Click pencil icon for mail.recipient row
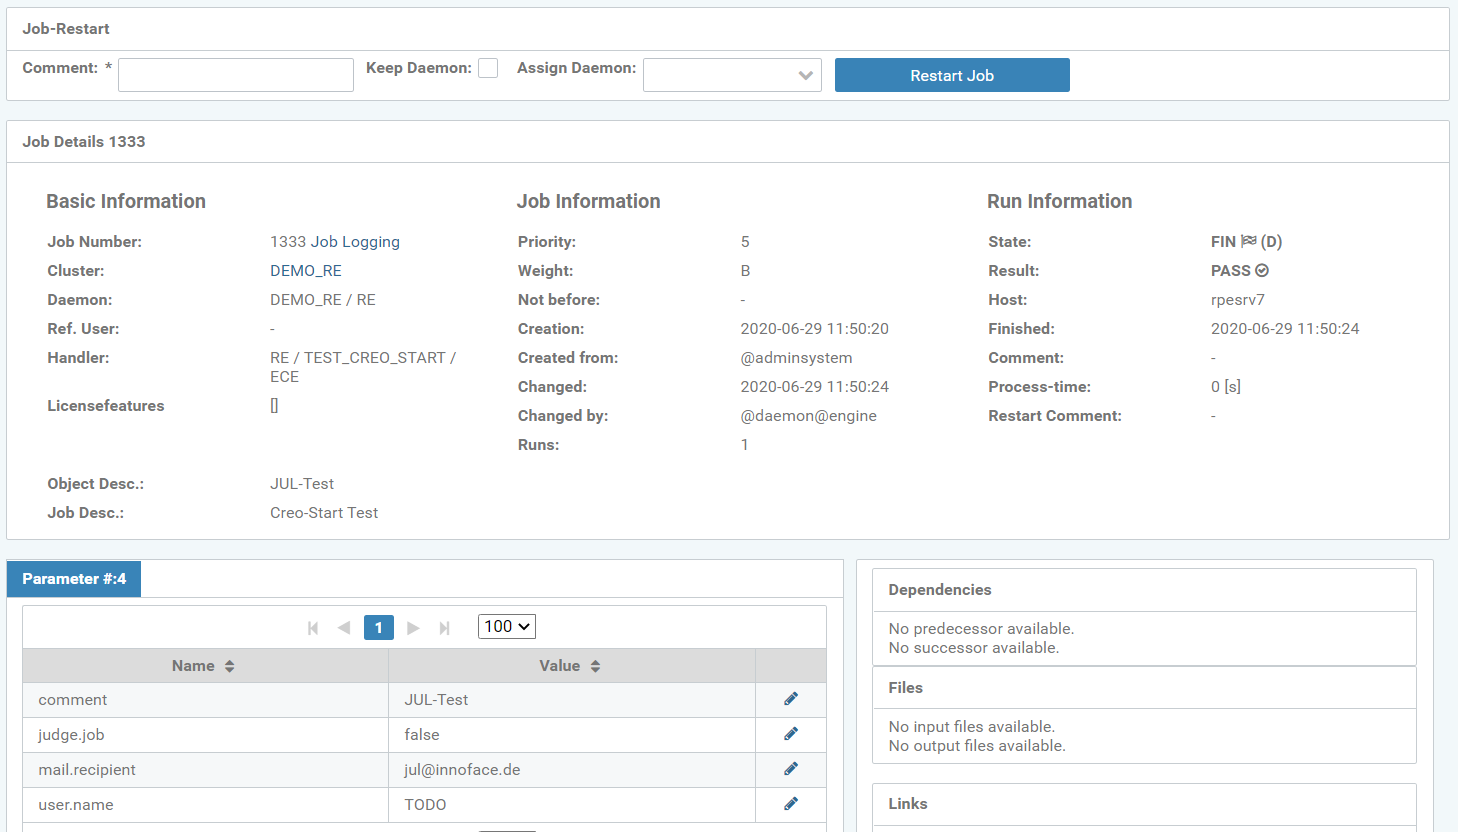Screen dimensions: 1458x832 791,769
